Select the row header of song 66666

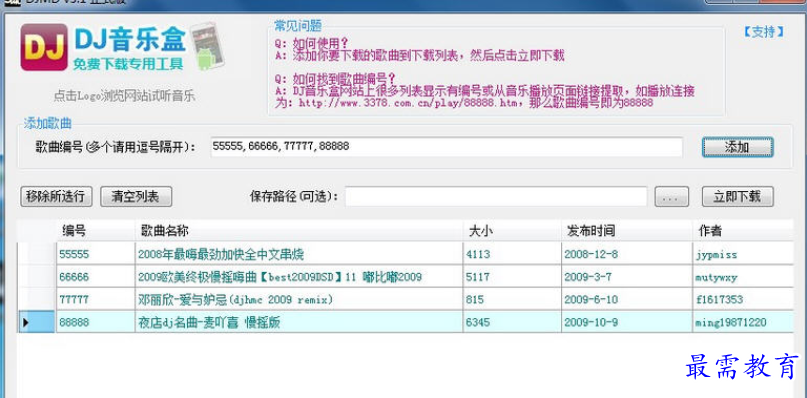coord(37,276)
